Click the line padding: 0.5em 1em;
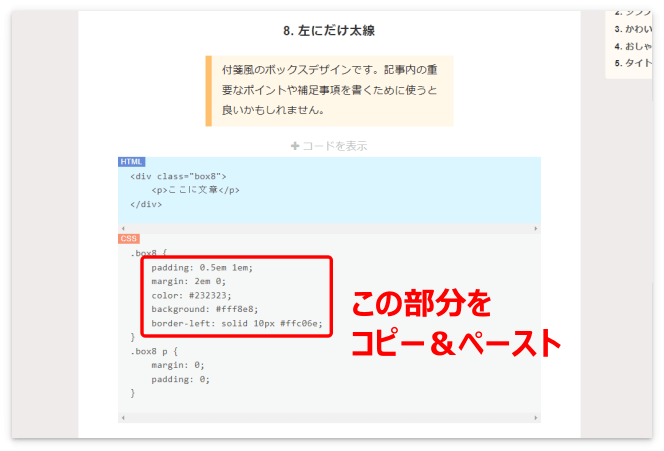The width and height of the screenshot is (664, 451). tap(202, 268)
